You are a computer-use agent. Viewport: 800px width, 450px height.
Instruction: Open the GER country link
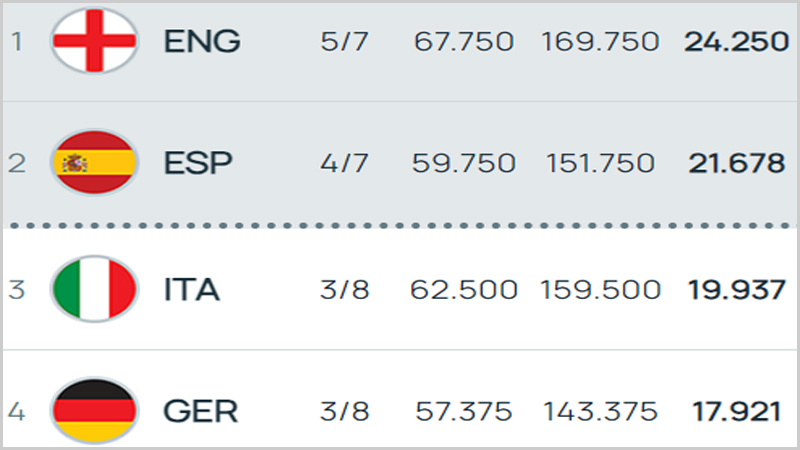201,411
